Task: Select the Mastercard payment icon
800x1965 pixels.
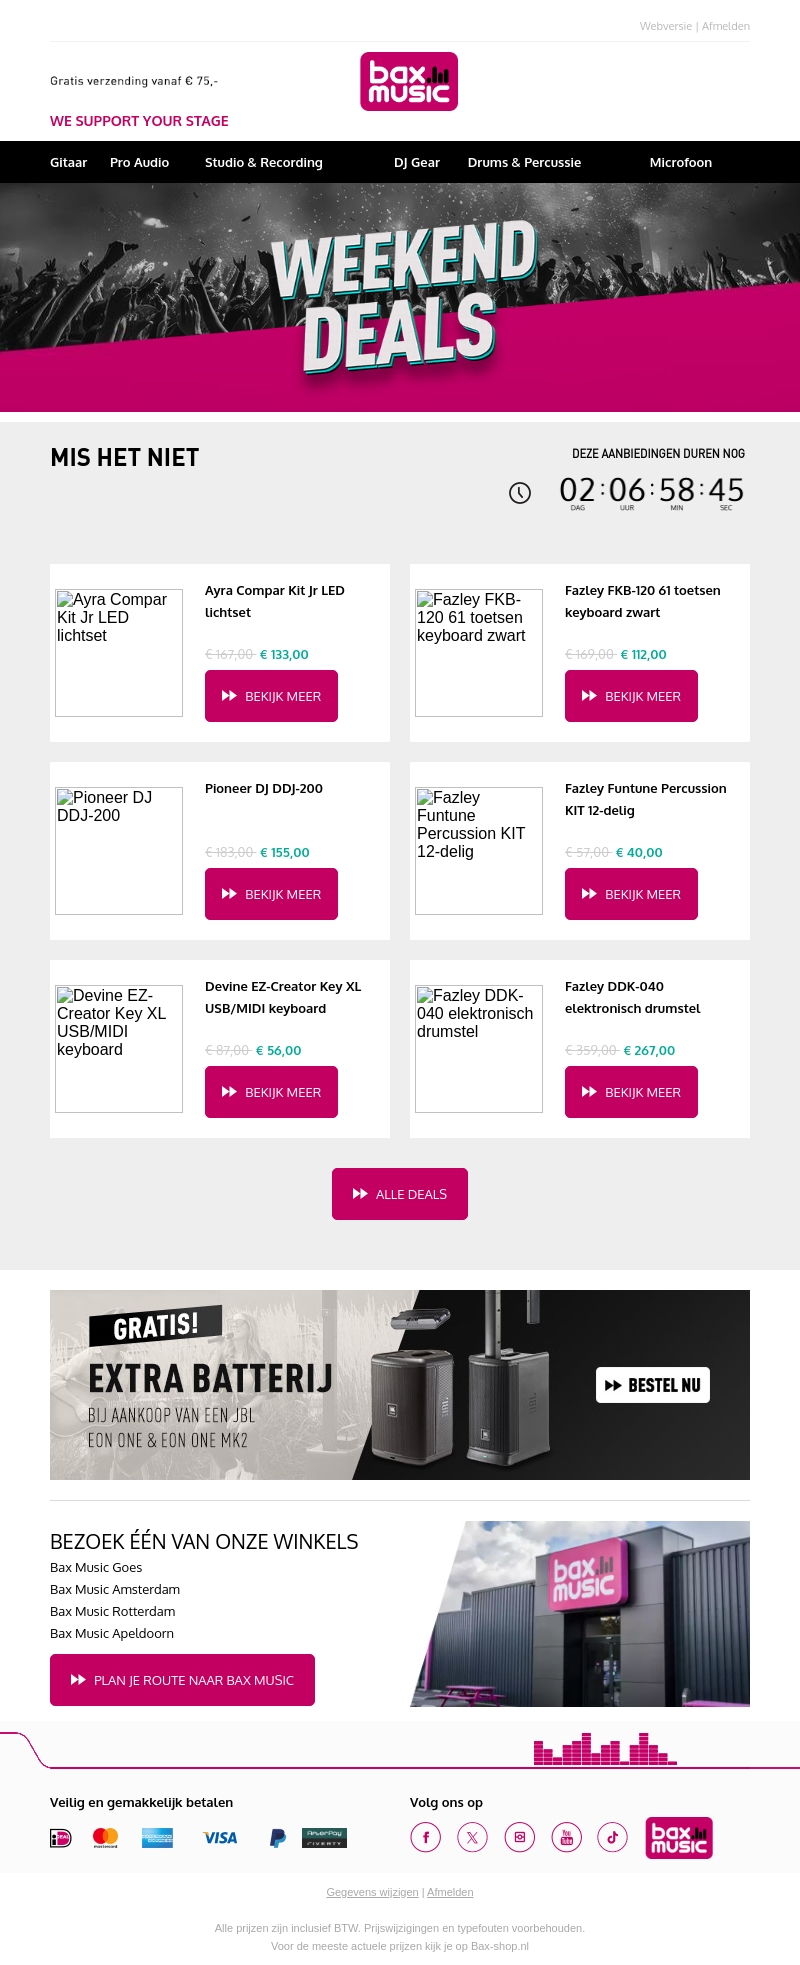Action: pos(105,1838)
